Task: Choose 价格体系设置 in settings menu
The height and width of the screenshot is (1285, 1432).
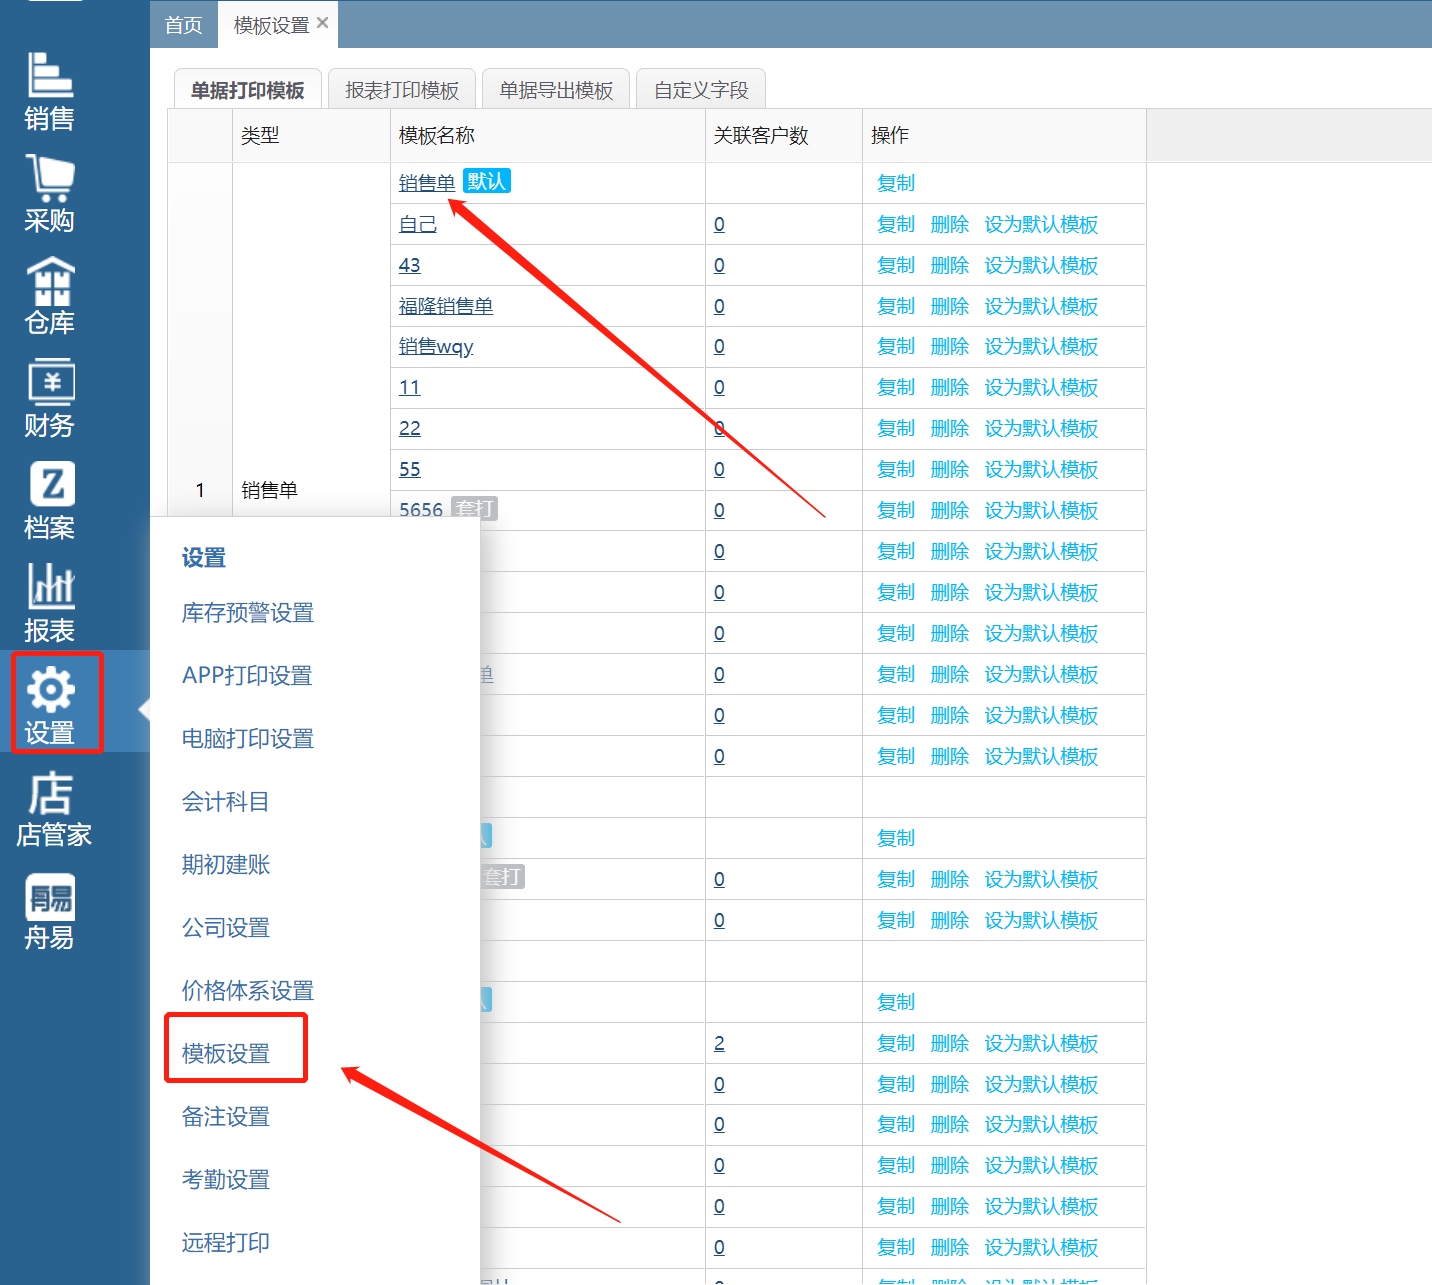Action: 248,991
